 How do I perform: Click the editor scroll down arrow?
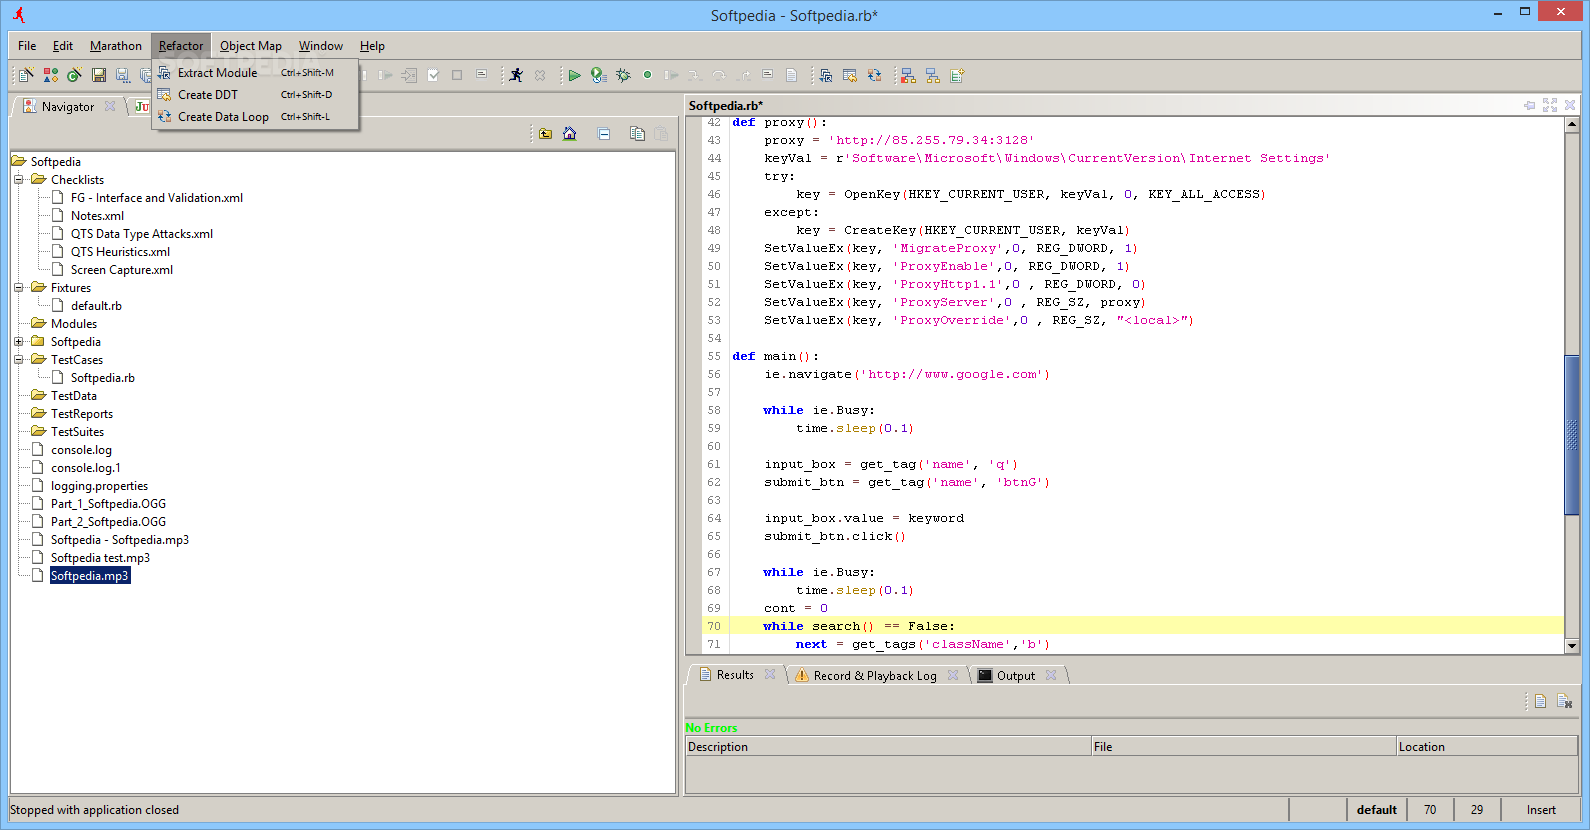[1572, 646]
